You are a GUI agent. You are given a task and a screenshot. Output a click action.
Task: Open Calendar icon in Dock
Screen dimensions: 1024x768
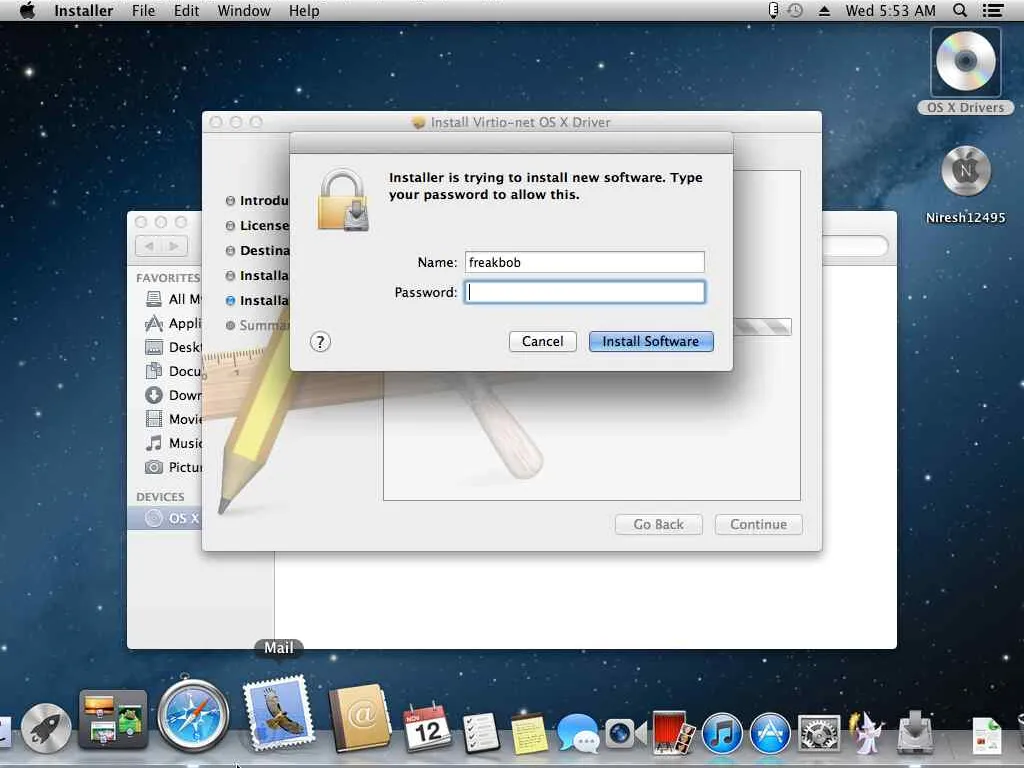tap(427, 728)
